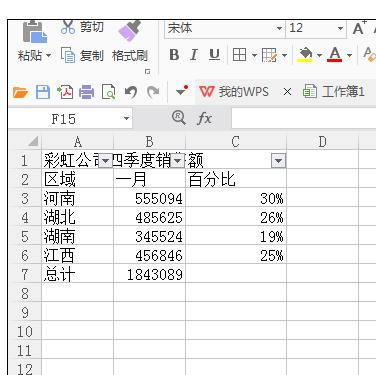Image resolution: width=376 pixels, height=375 pixels.
Task: Click the 剪切 cut scissors icon
Action: click(68, 27)
